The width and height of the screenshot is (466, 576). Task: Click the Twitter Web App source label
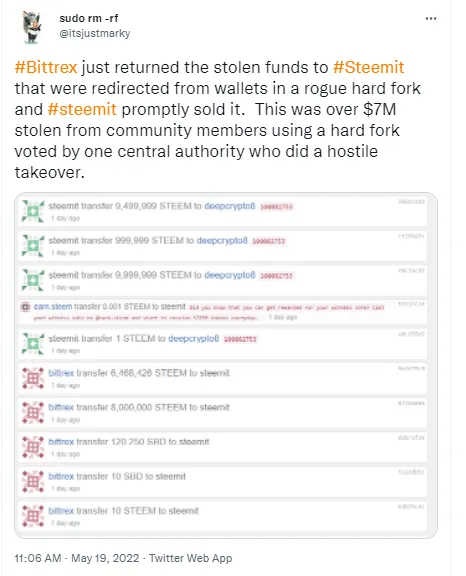point(191,558)
